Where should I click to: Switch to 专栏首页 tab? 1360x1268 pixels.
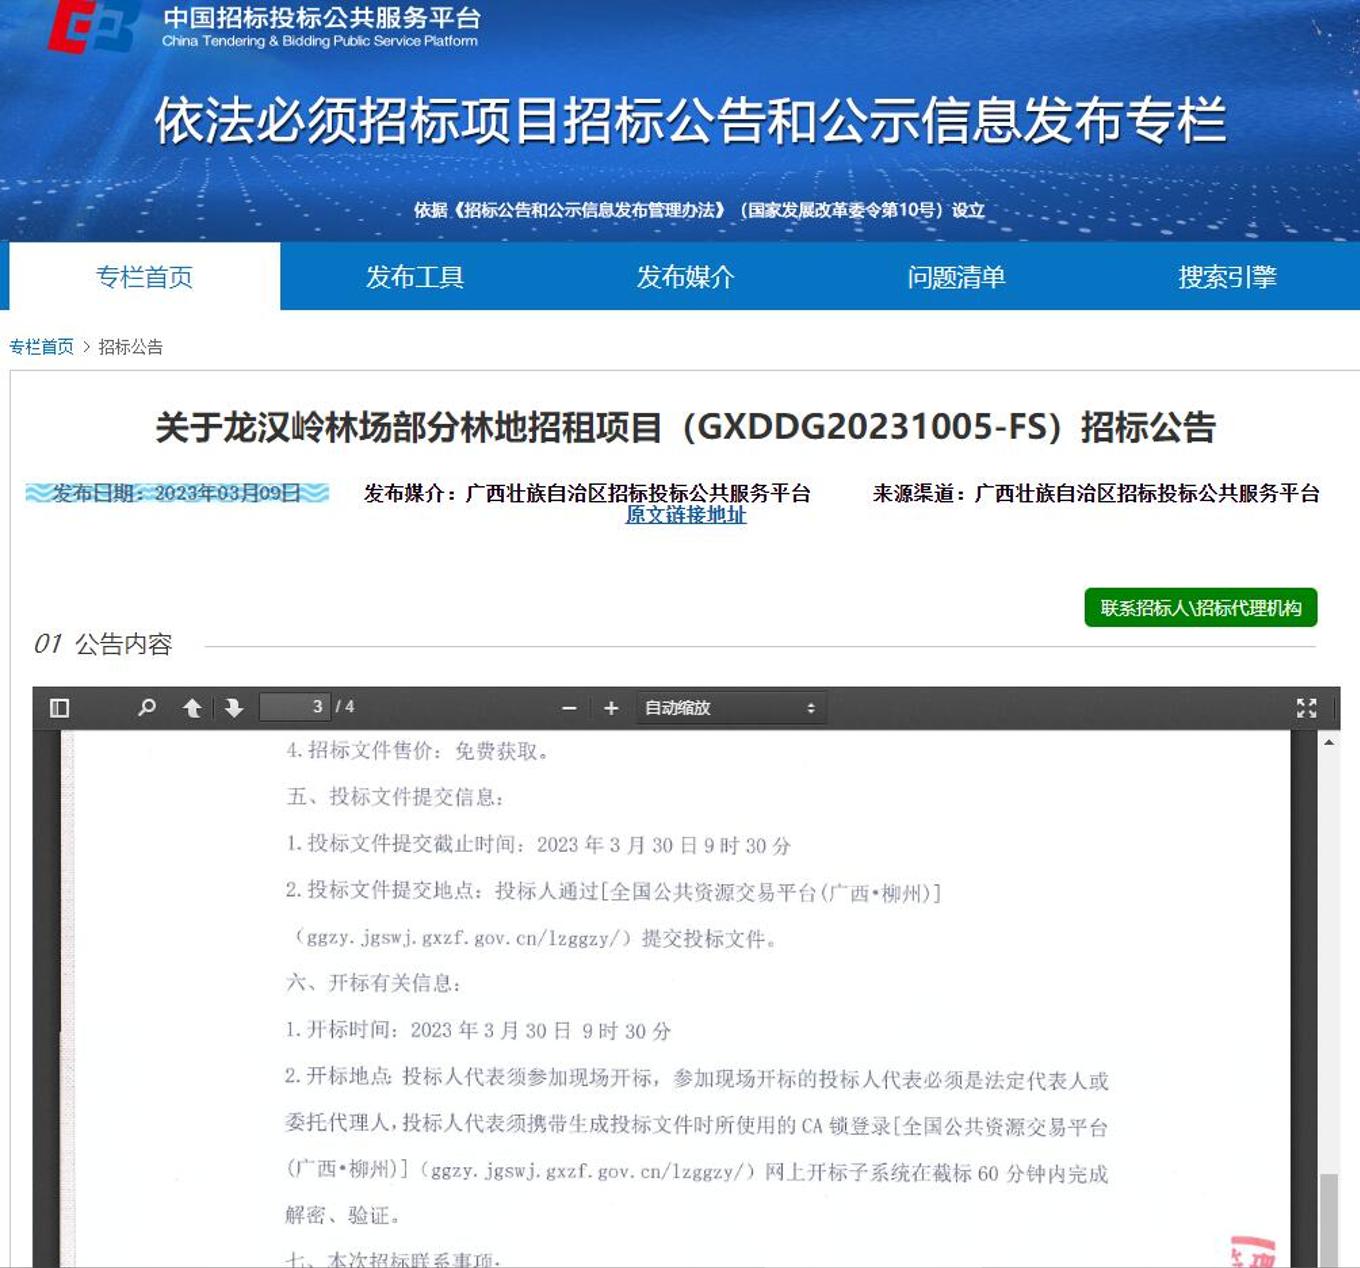coord(144,277)
